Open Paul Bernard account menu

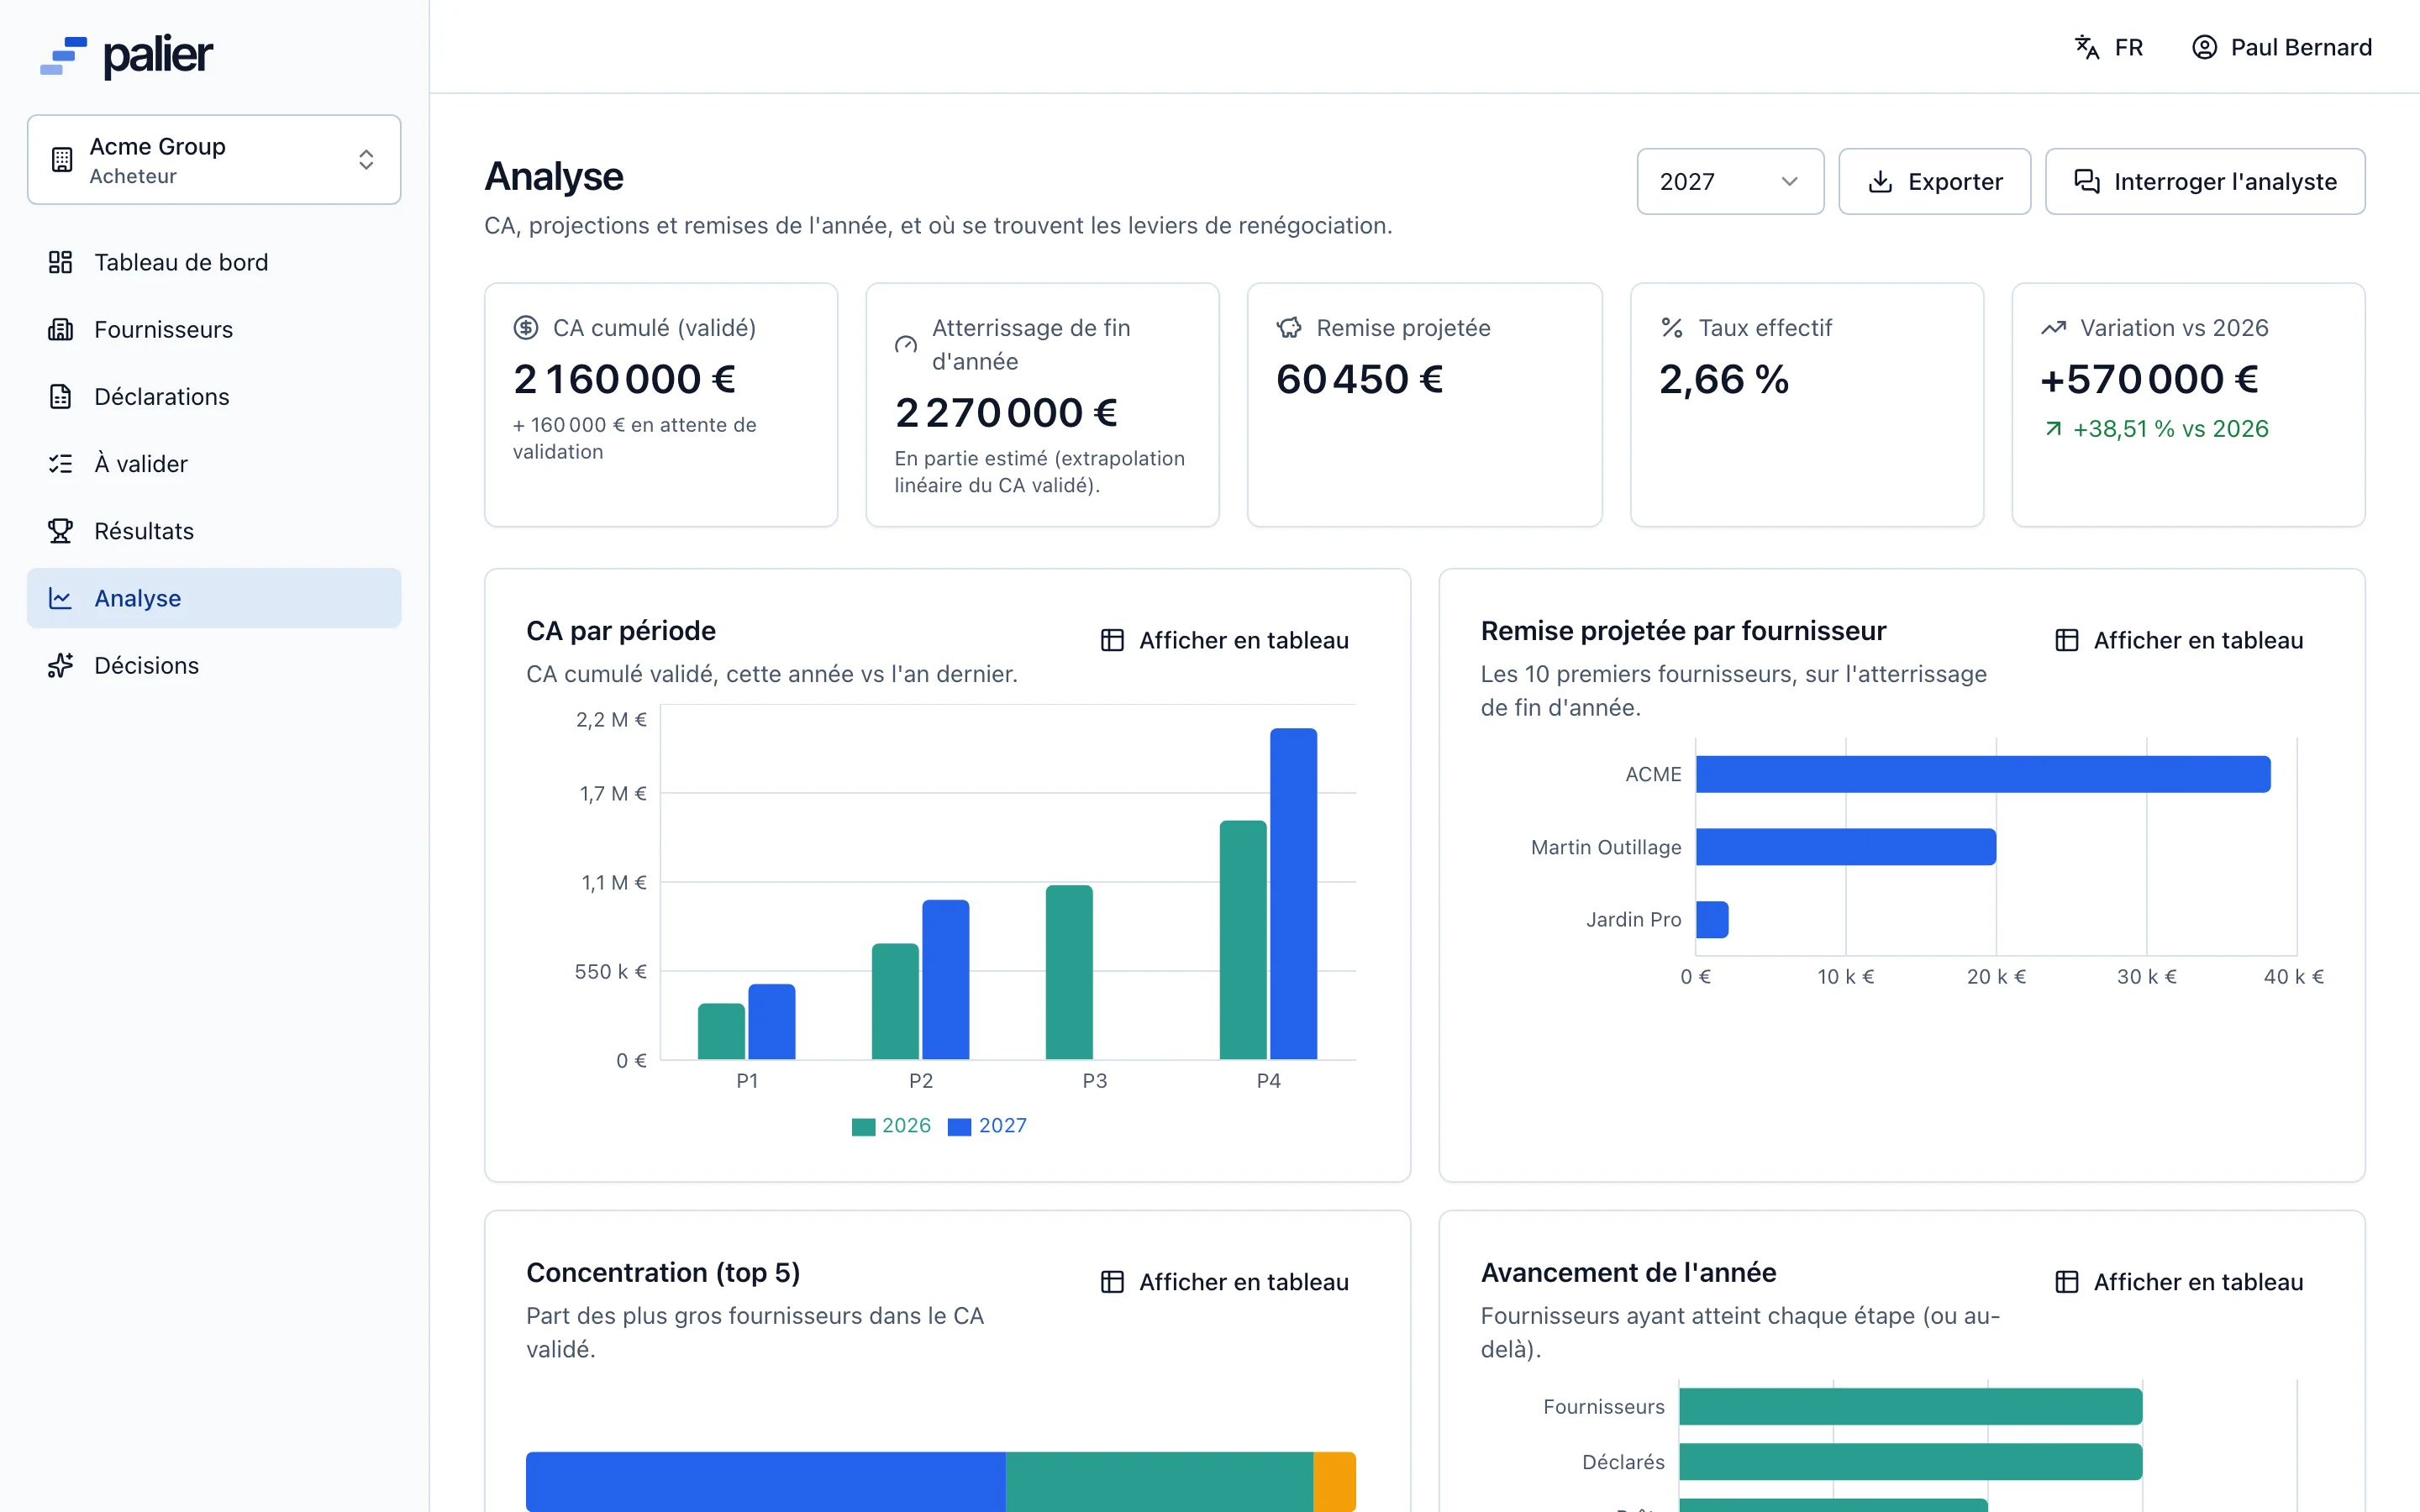coord(2281,47)
